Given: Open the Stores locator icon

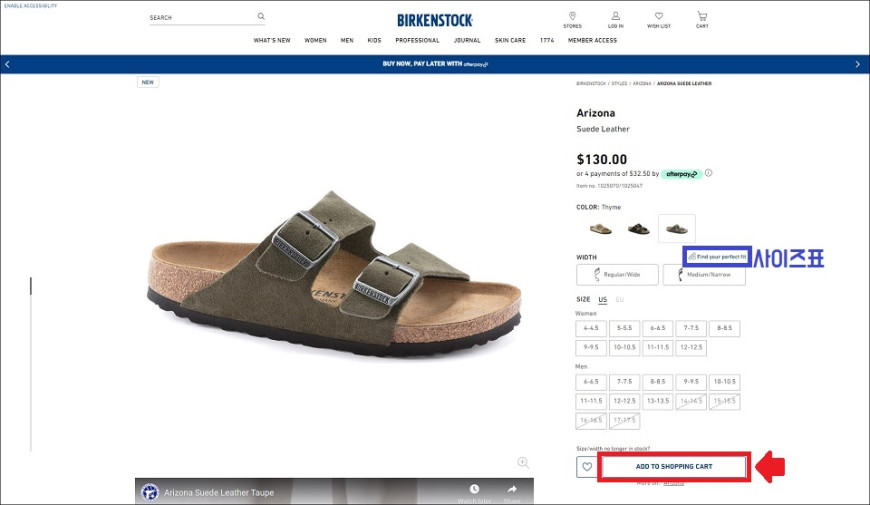Looking at the screenshot, I should click(572, 16).
